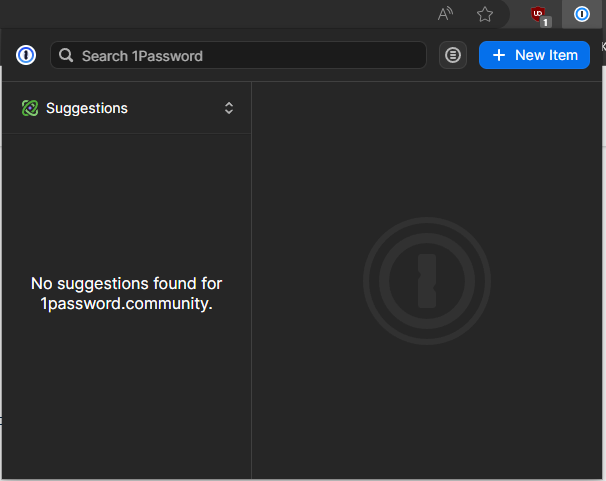The width and height of the screenshot is (606, 481).
Task: Click the 1Password extension icon in browser toolbar
Action: click(x=581, y=14)
